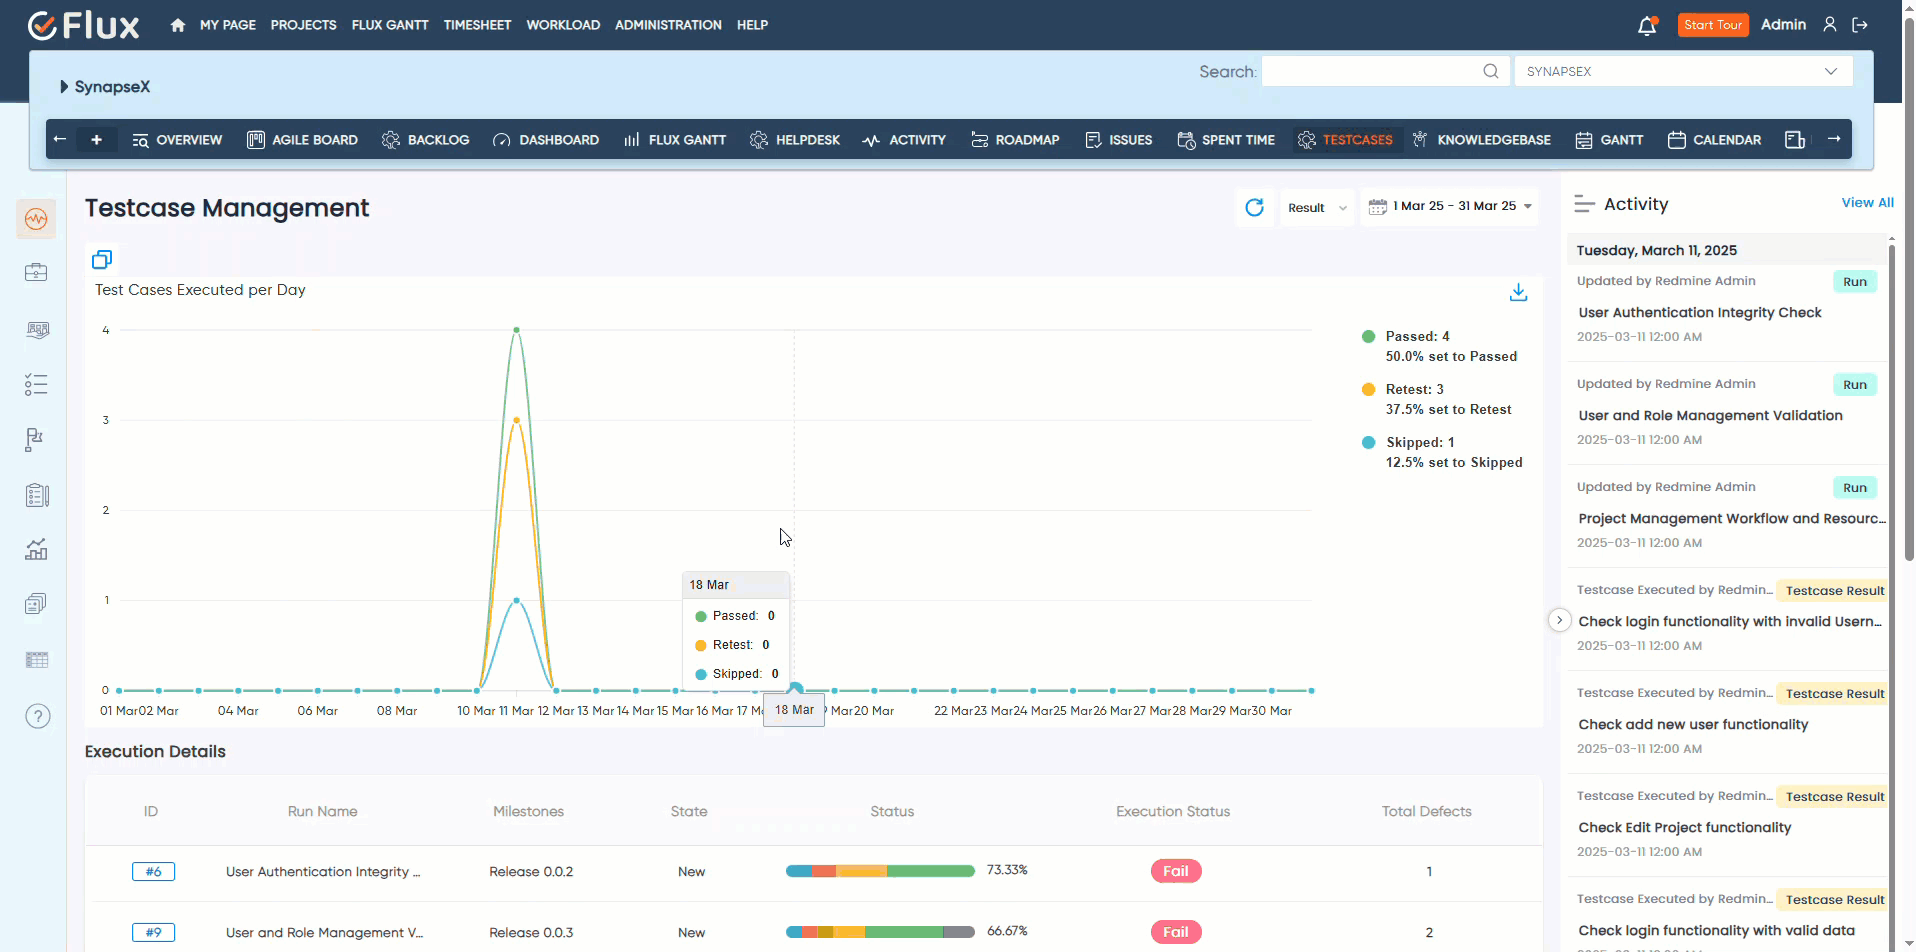Viewport: 1916px width, 952px height.
Task: Click the sign out icon
Action: [x=1860, y=25]
